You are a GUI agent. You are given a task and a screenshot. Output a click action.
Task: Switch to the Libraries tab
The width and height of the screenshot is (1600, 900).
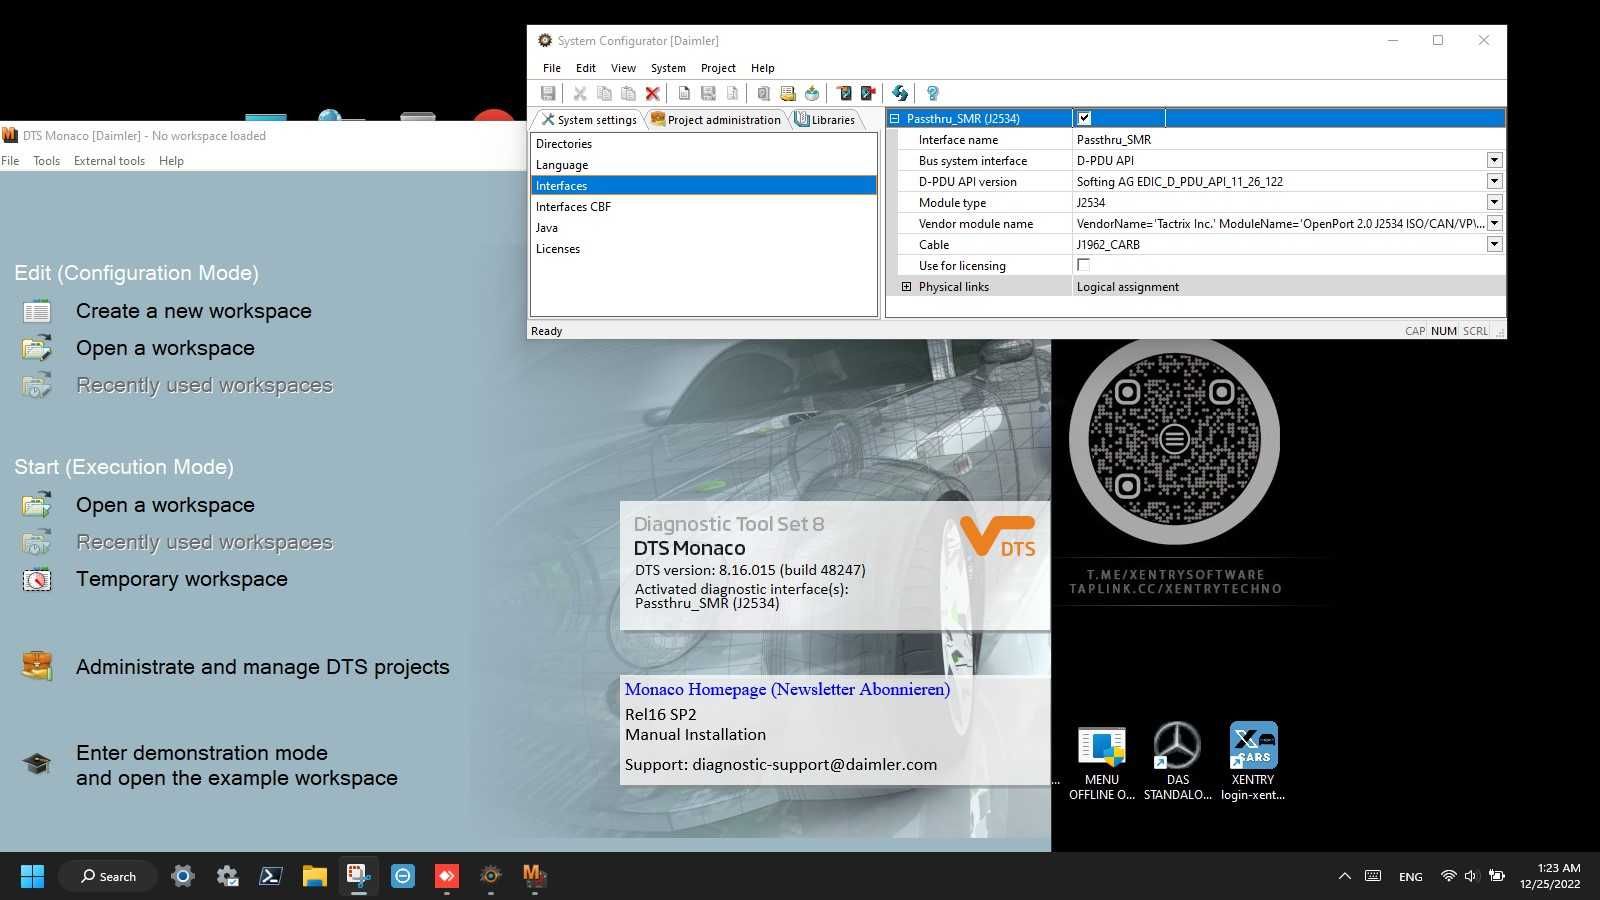(825, 120)
